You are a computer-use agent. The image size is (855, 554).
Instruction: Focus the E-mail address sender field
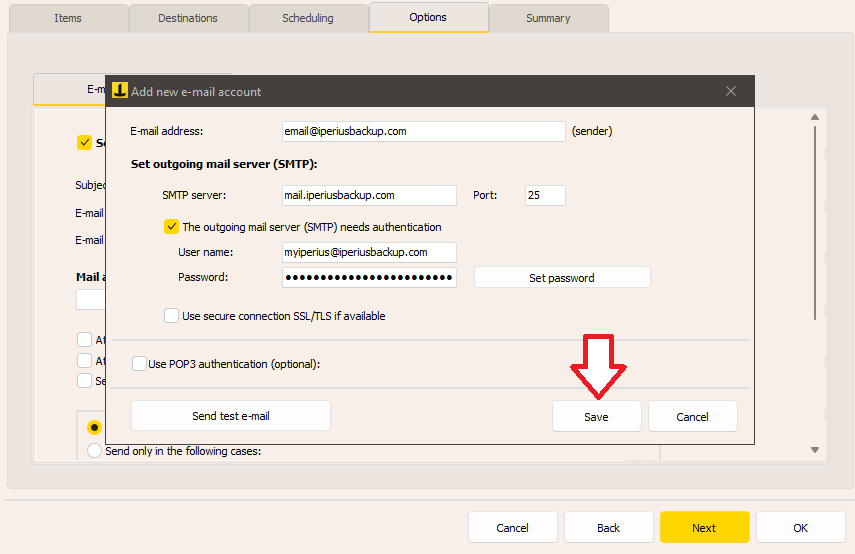click(424, 131)
